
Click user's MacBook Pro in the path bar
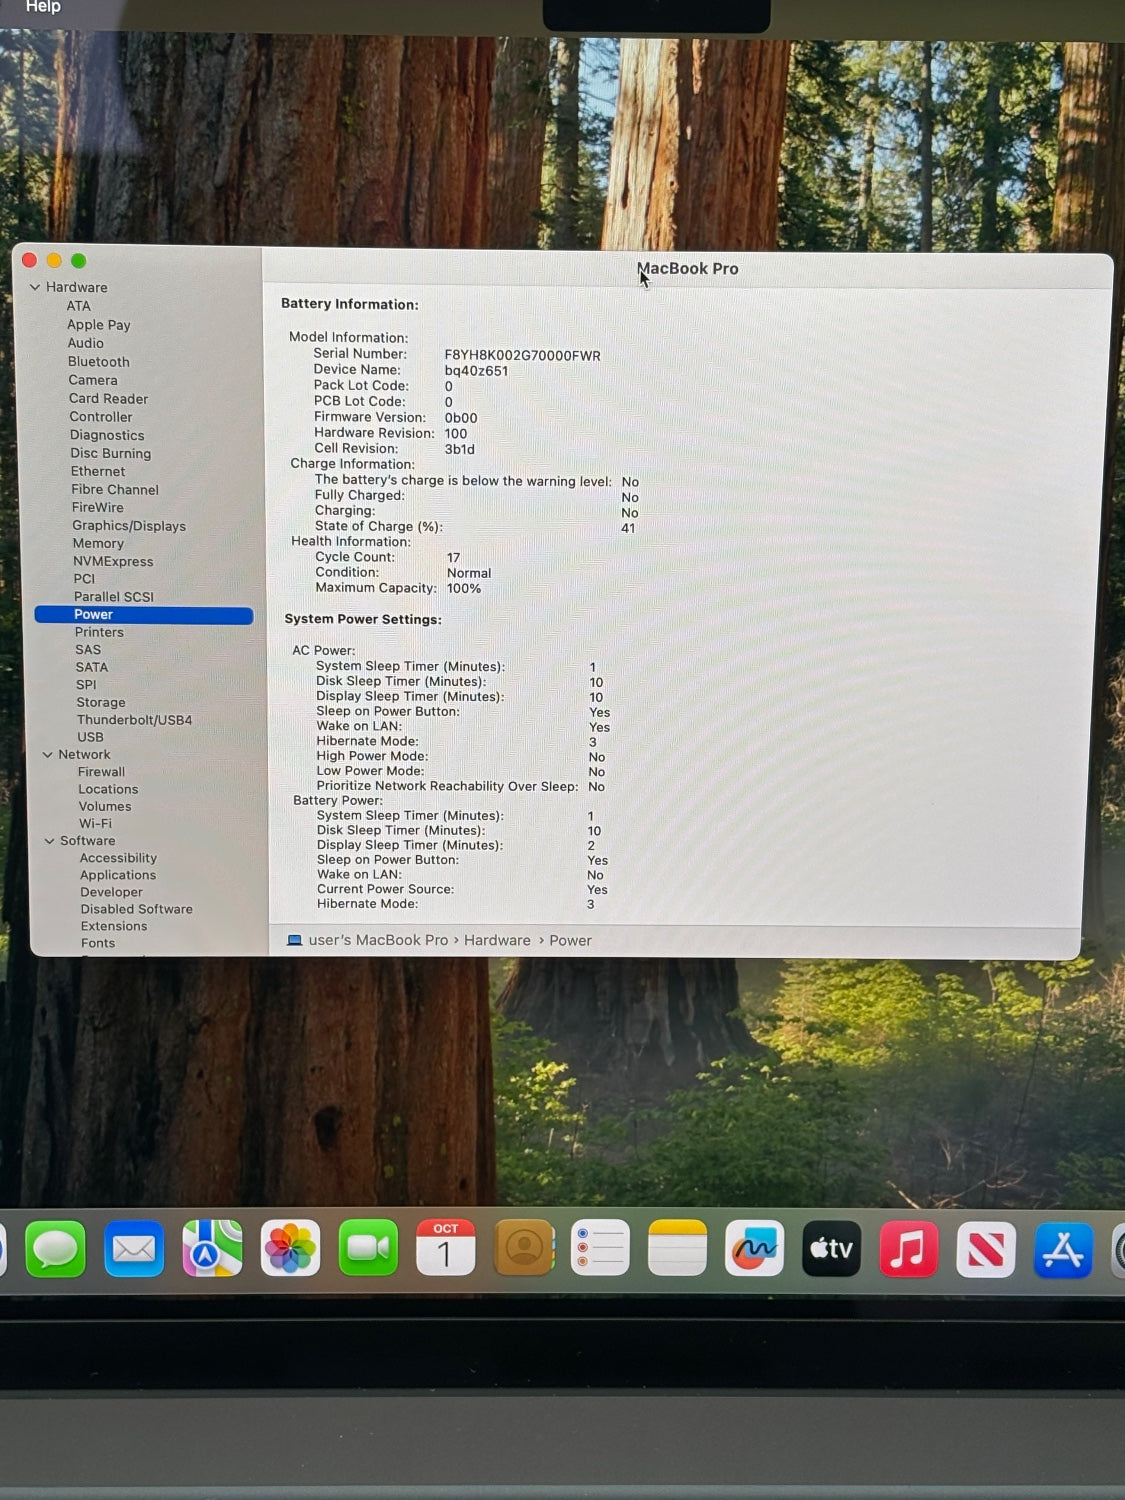(378, 941)
